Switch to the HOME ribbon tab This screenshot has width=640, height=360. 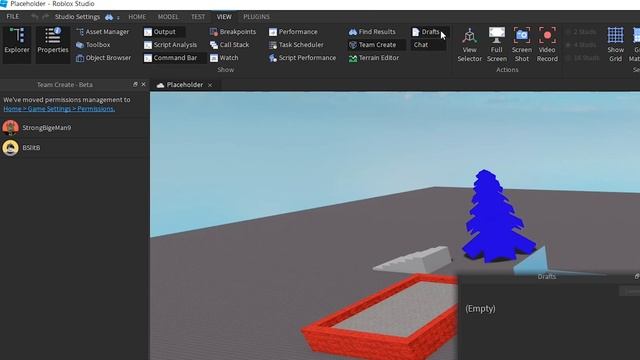pos(137,17)
